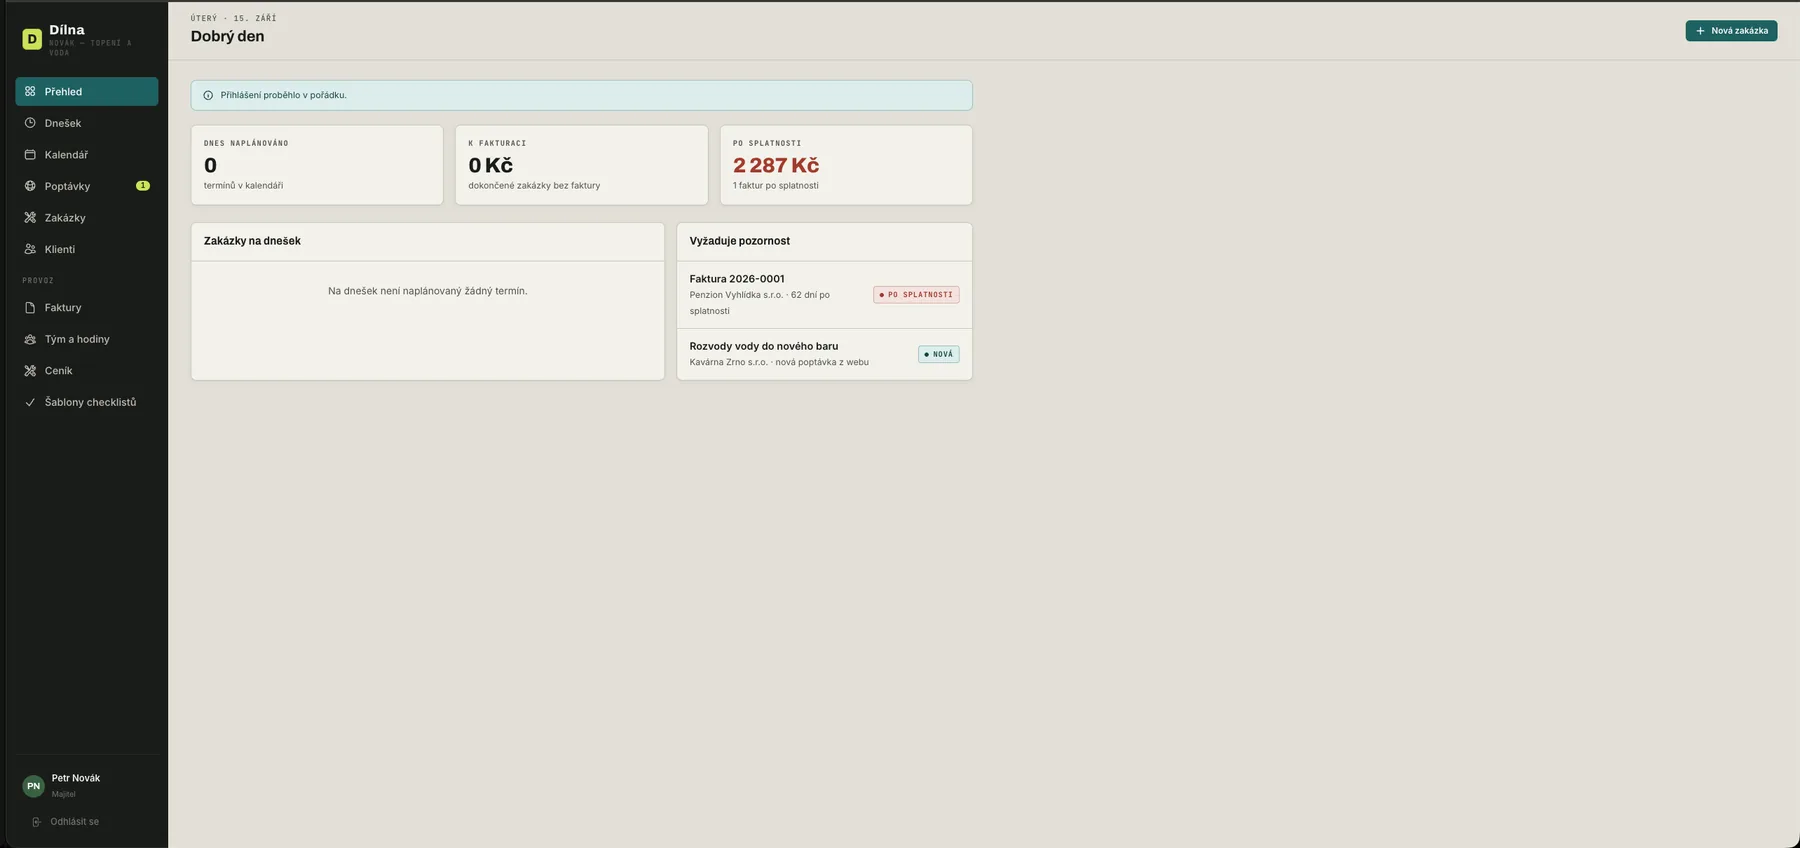
Task: Click the Zakázky tools icon
Action: coord(30,218)
